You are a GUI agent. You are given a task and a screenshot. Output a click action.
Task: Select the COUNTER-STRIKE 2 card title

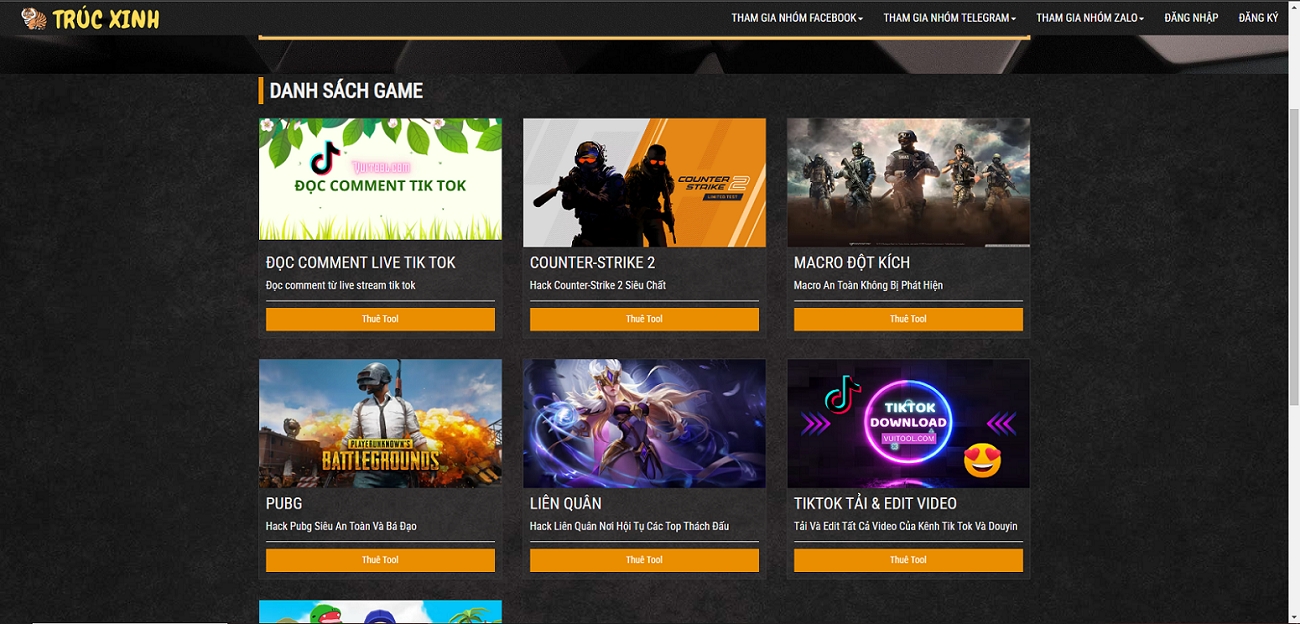592,263
